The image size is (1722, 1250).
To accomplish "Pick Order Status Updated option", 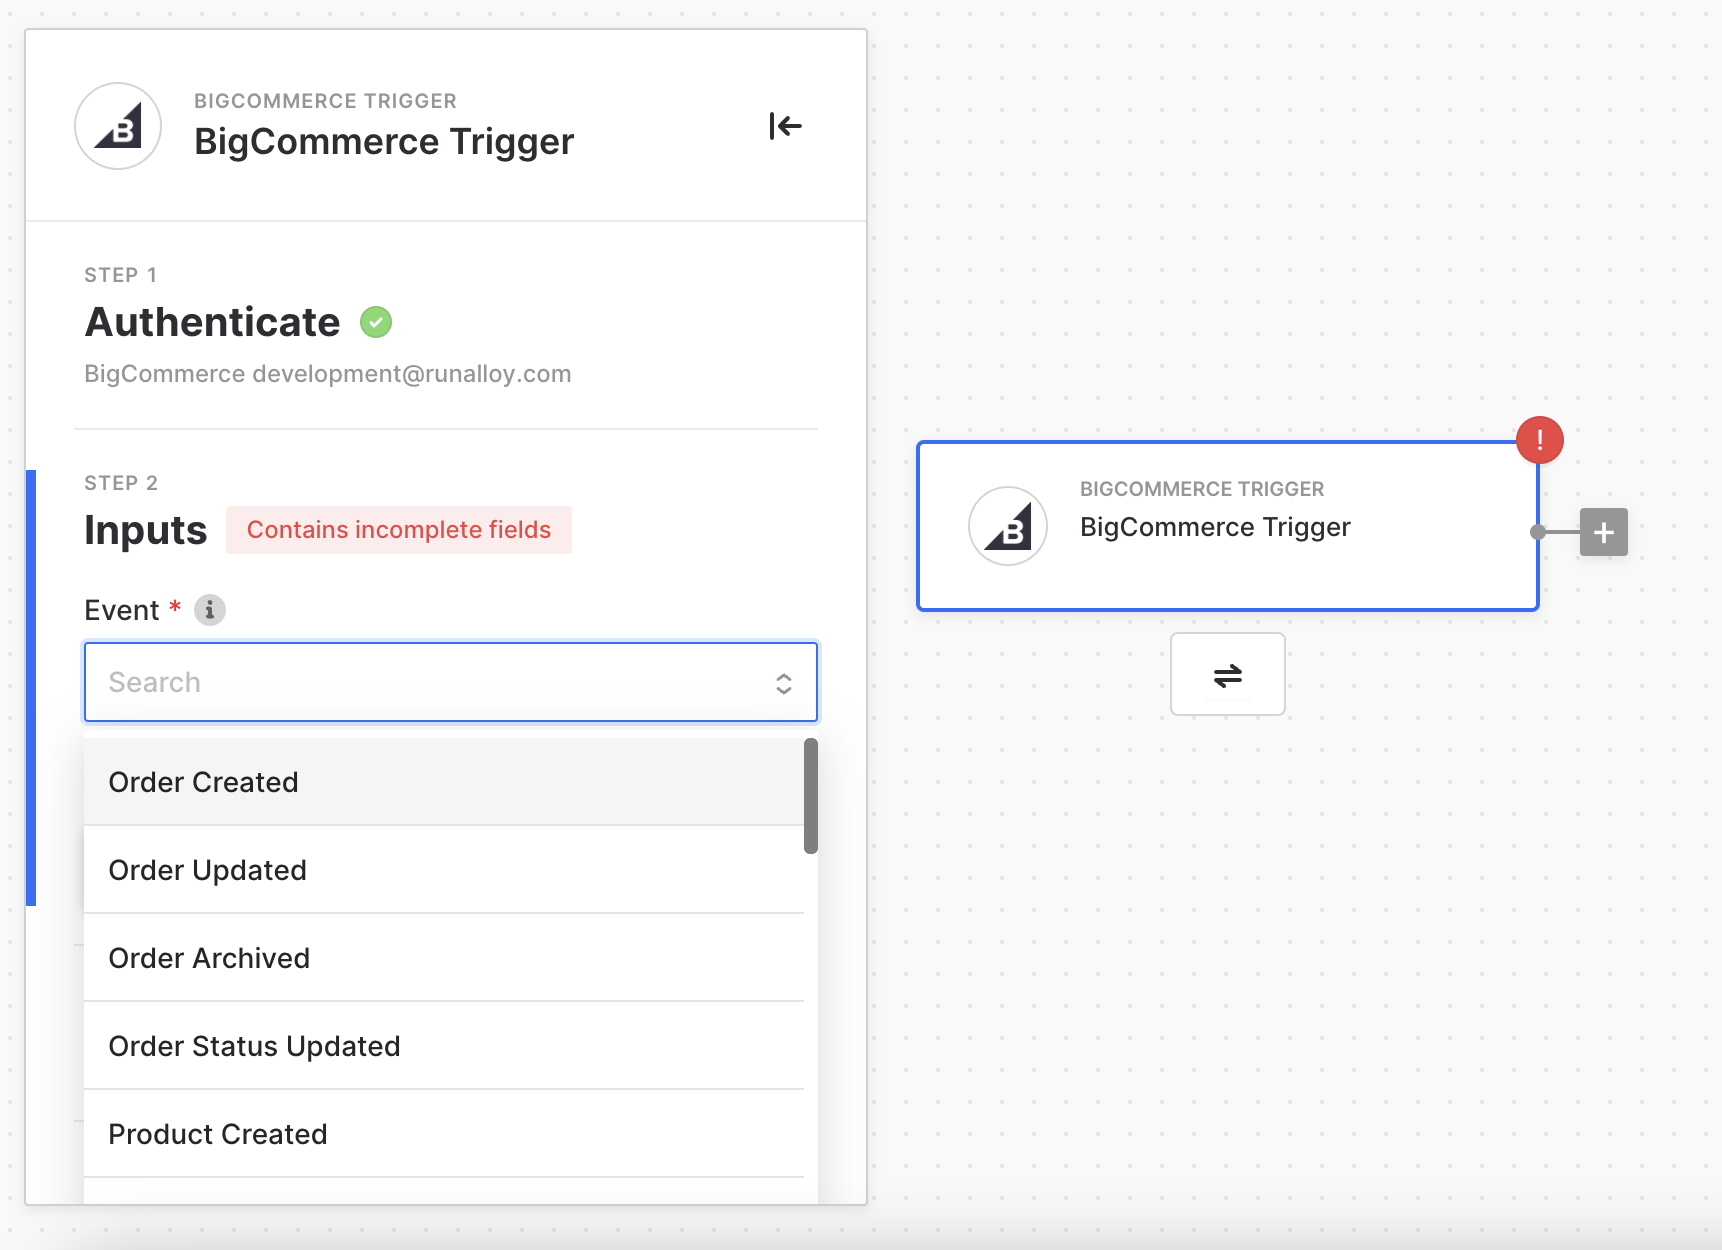I will point(444,1046).
